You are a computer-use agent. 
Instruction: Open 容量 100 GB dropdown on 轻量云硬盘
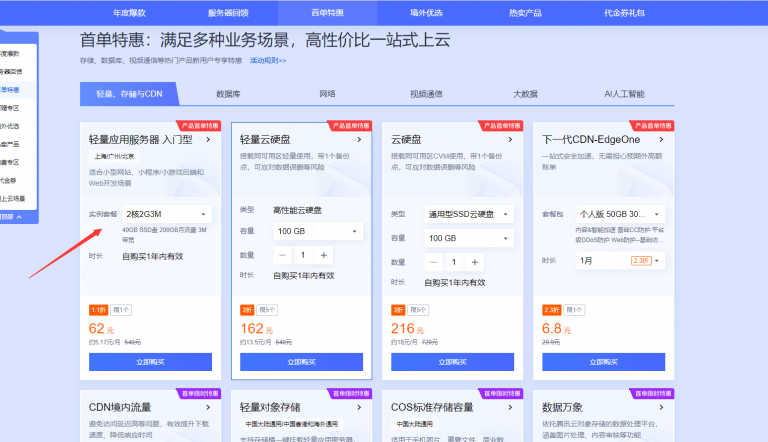pos(317,231)
